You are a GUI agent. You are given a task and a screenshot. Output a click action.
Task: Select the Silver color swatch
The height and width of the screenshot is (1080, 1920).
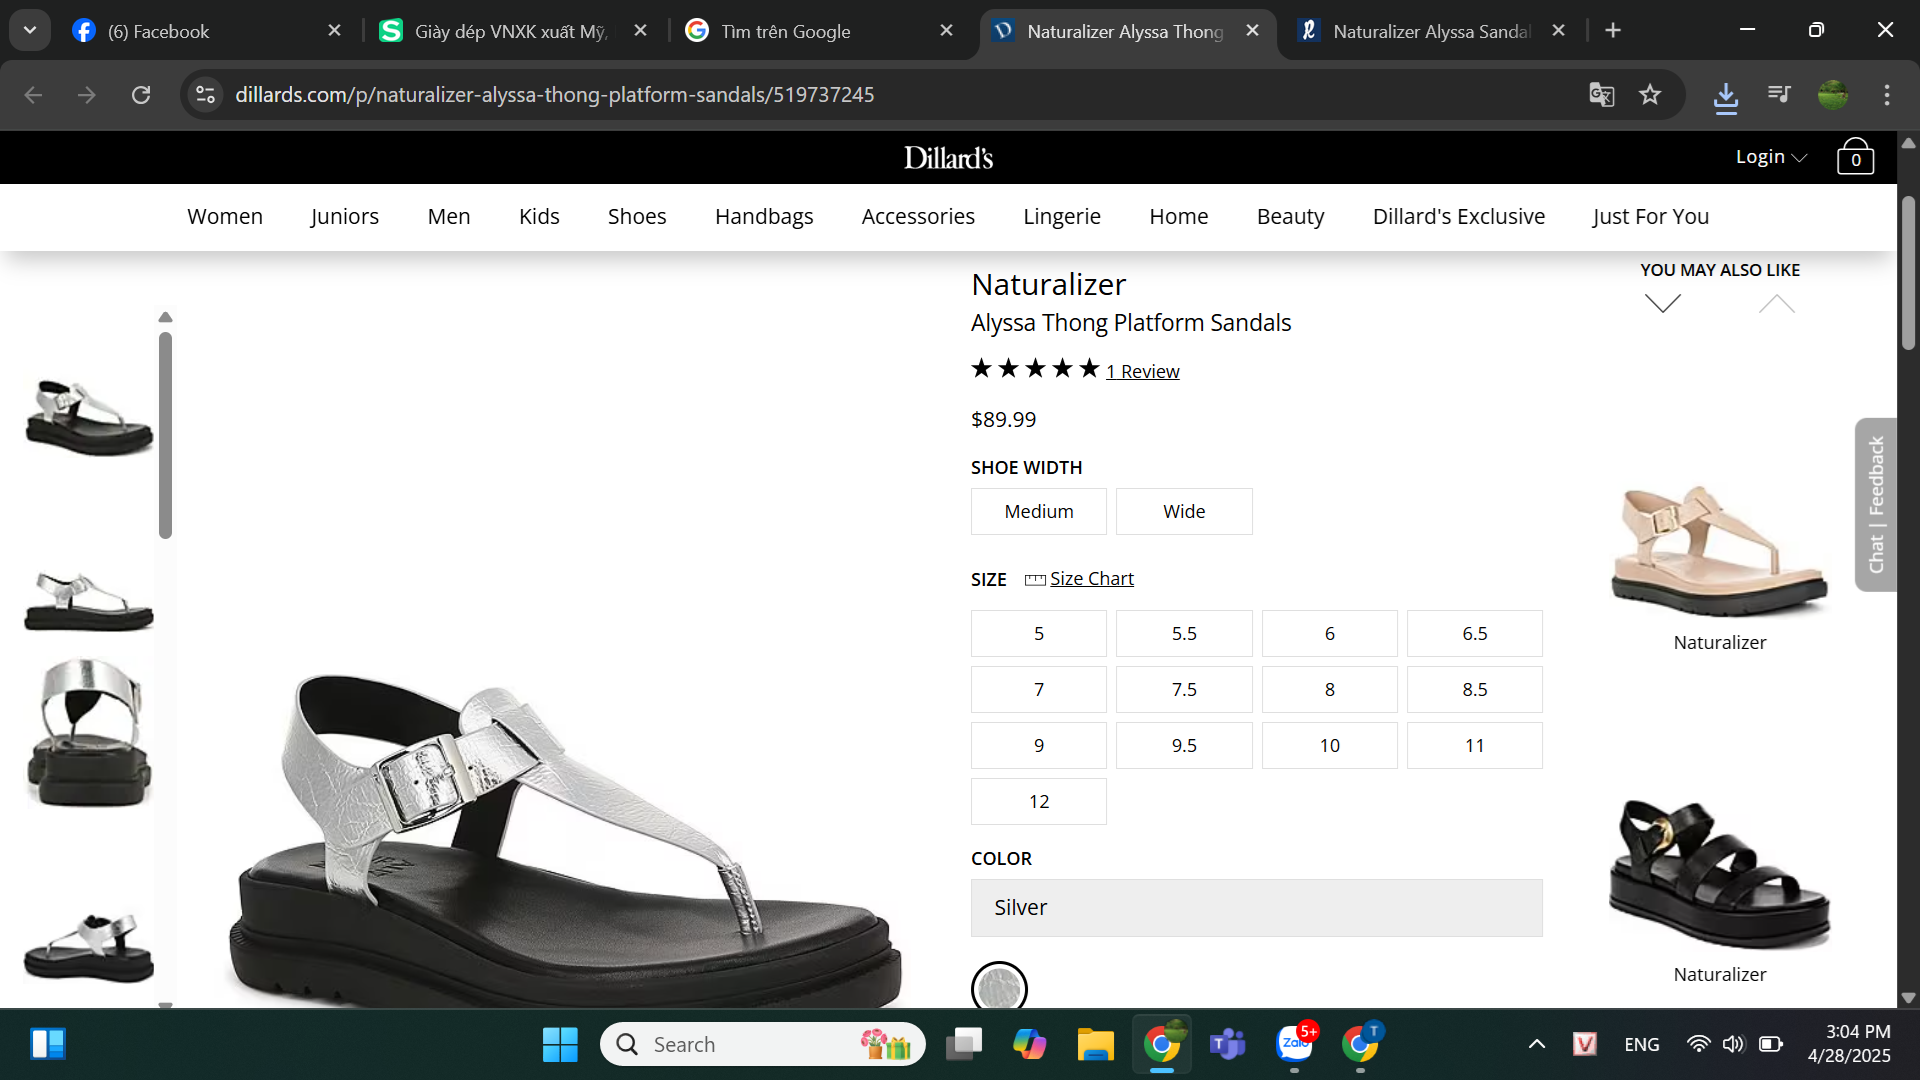click(998, 988)
